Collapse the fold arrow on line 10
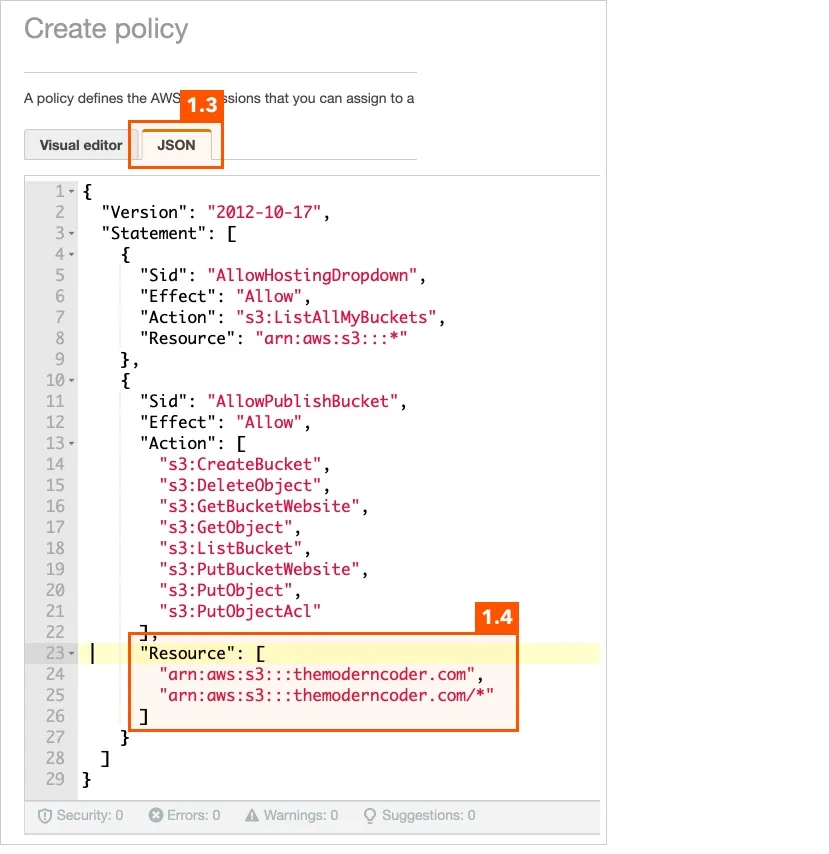The width and height of the screenshot is (829, 854). (x=71, y=380)
